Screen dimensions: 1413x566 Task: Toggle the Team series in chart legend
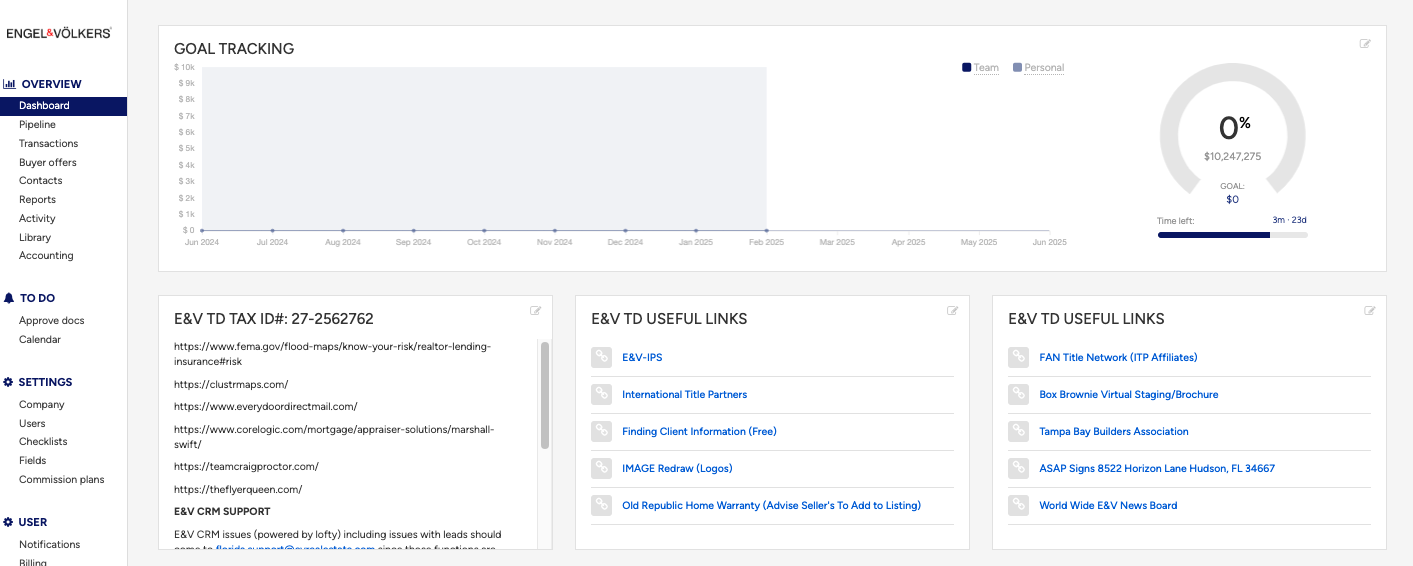[x=980, y=68]
